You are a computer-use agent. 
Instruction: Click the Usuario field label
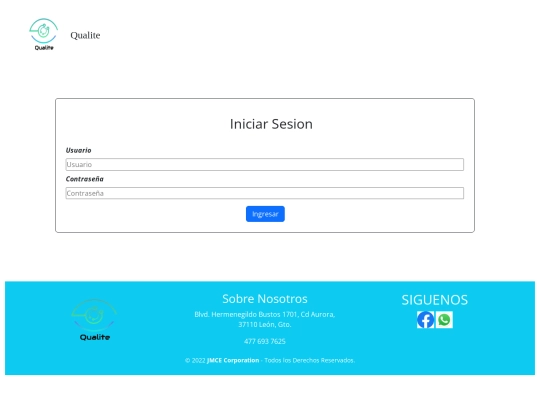coord(79,150)
